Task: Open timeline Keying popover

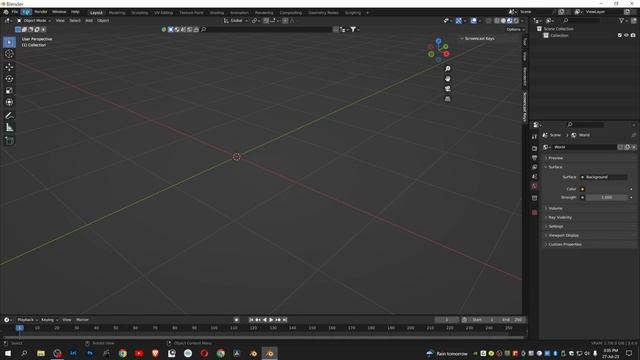Action: coord(49,320)
